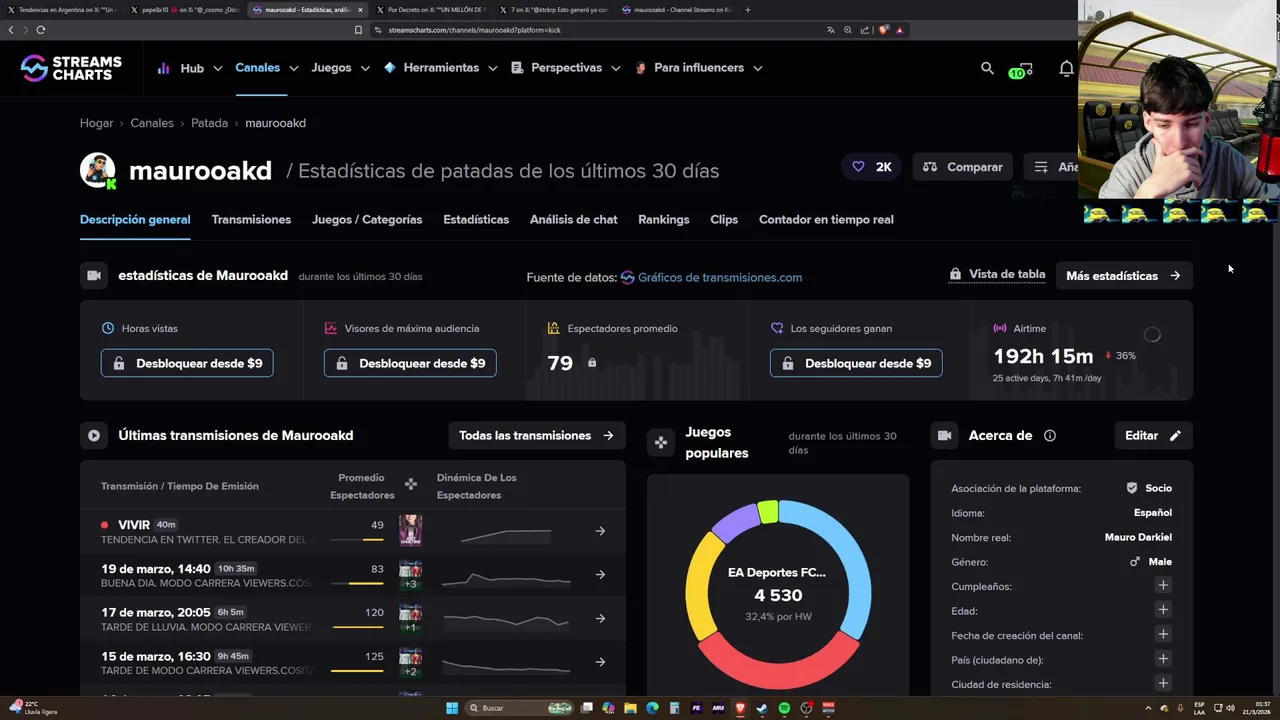1280x720 pixels.
Task: Switch to the Transmisiones tab
Action: tap(251, 220)
